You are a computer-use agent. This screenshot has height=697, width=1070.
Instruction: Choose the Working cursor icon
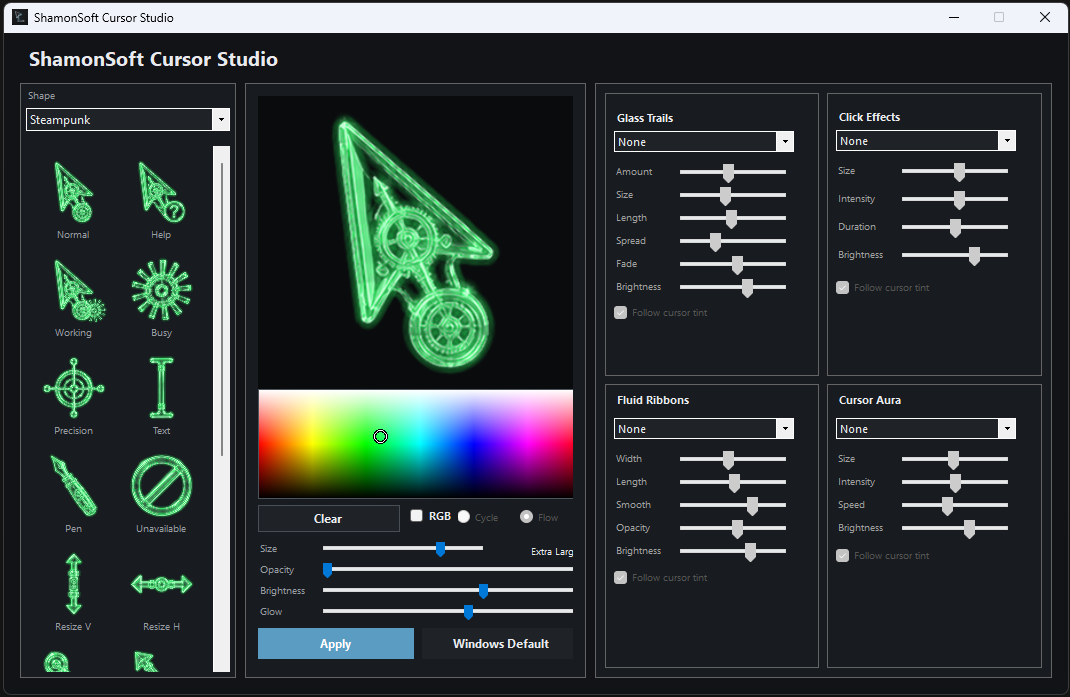point(78,291)
